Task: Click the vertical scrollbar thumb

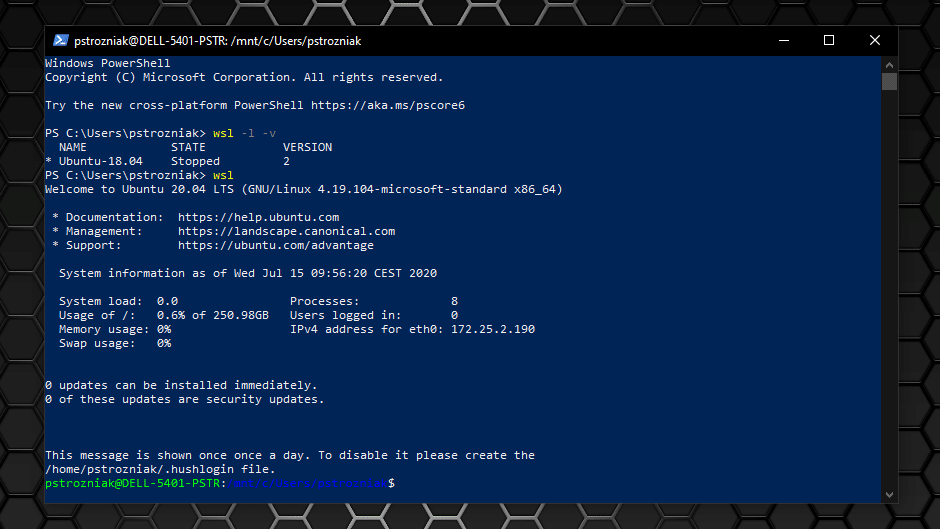Action: [x=889, y=81]
